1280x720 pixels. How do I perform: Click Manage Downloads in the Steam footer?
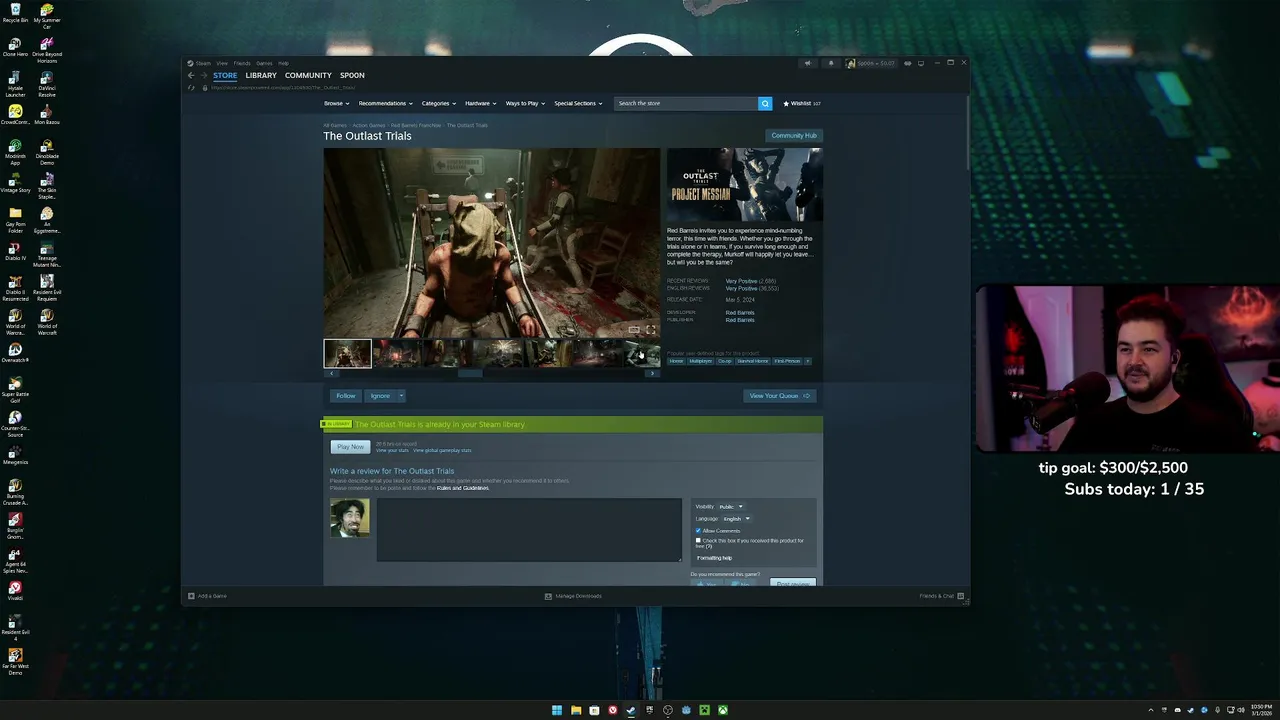click(x=573, y=596)
